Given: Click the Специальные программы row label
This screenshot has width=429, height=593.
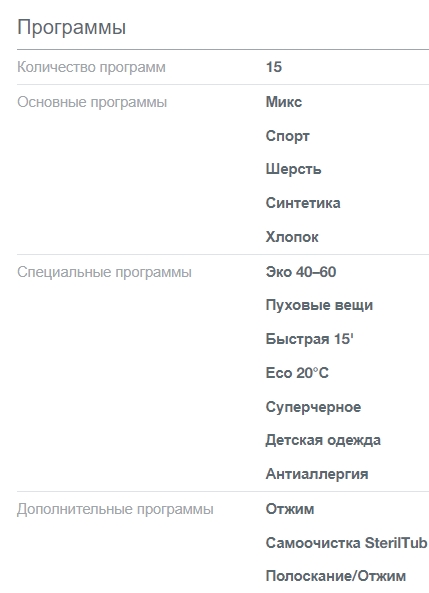Looking at the screenshot, I should (104, 272).
